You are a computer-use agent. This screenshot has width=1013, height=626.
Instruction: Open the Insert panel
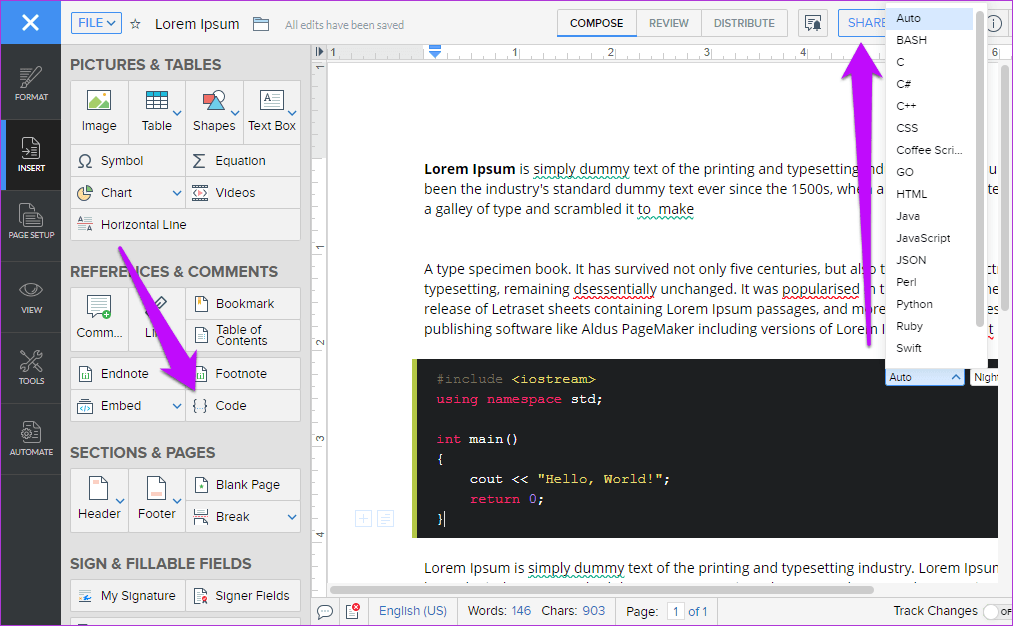pos(31,154)
